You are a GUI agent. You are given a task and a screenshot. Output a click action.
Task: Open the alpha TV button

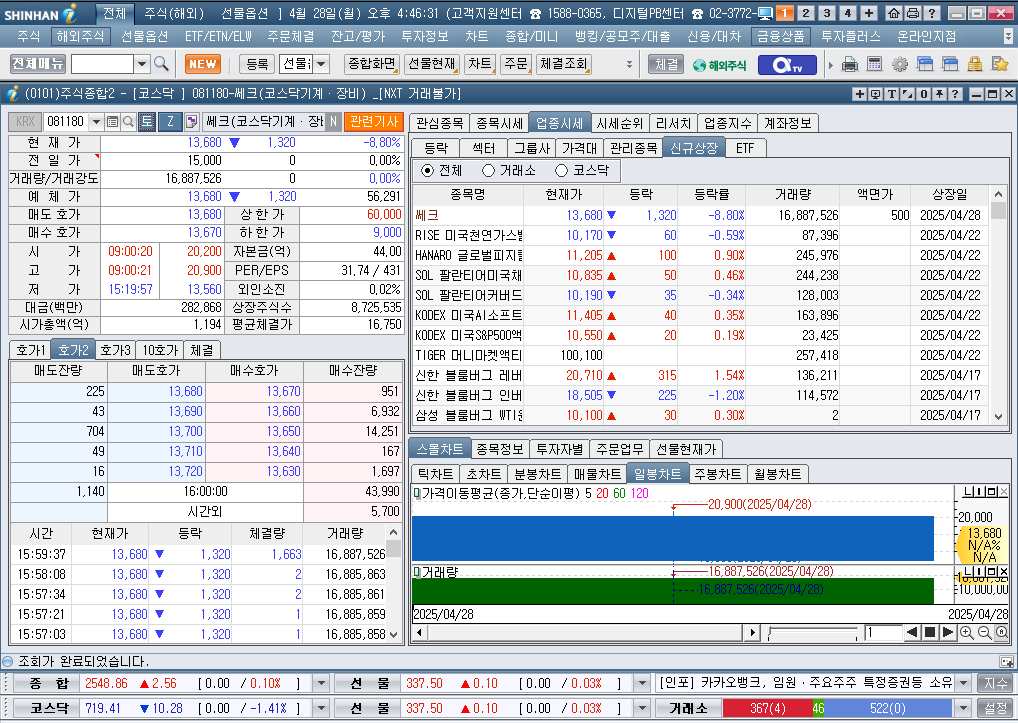pyautogui.click(x=787, y=65)
